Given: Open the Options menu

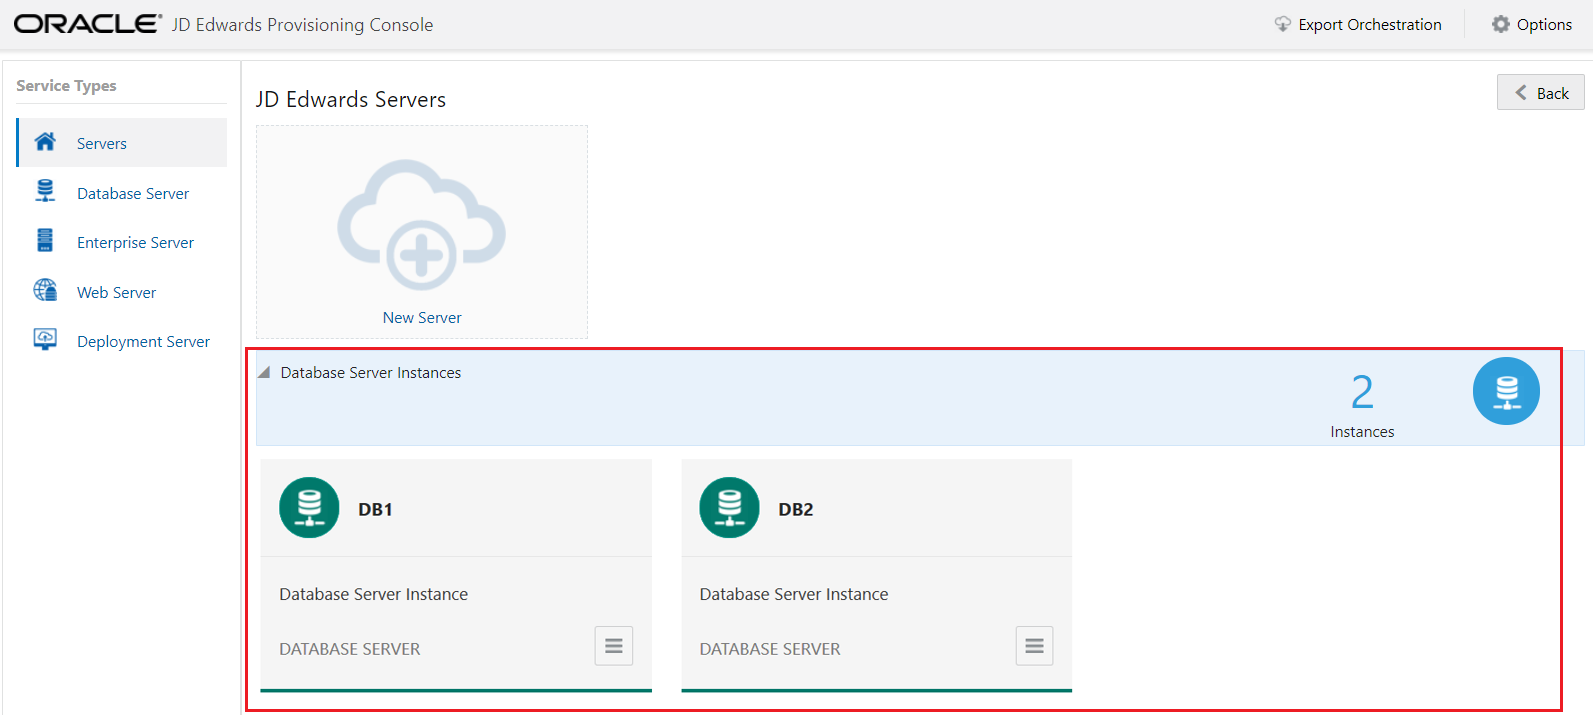Looking at the screenshot, I should point(1532,24).
